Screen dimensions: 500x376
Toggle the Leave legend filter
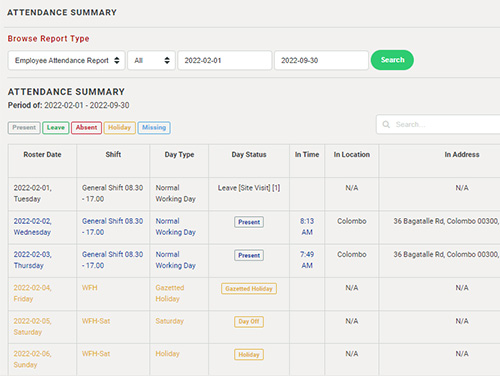click(x=56, y=128)
